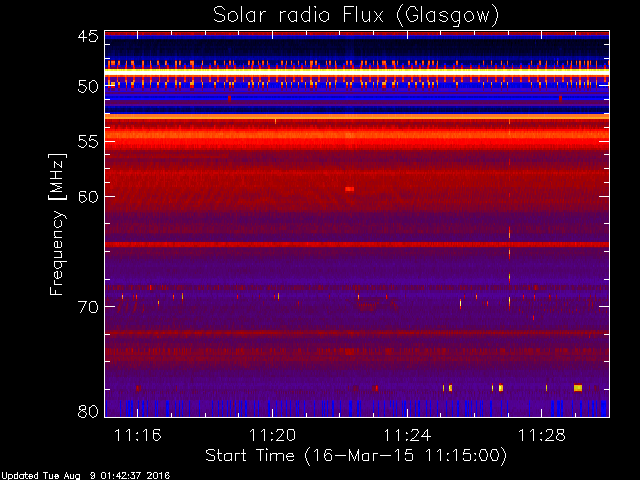The height and width of the screenshot is (480, 640).
Task: Click the bright yellow-white band near 49 MHz
Action: point(357,72)
